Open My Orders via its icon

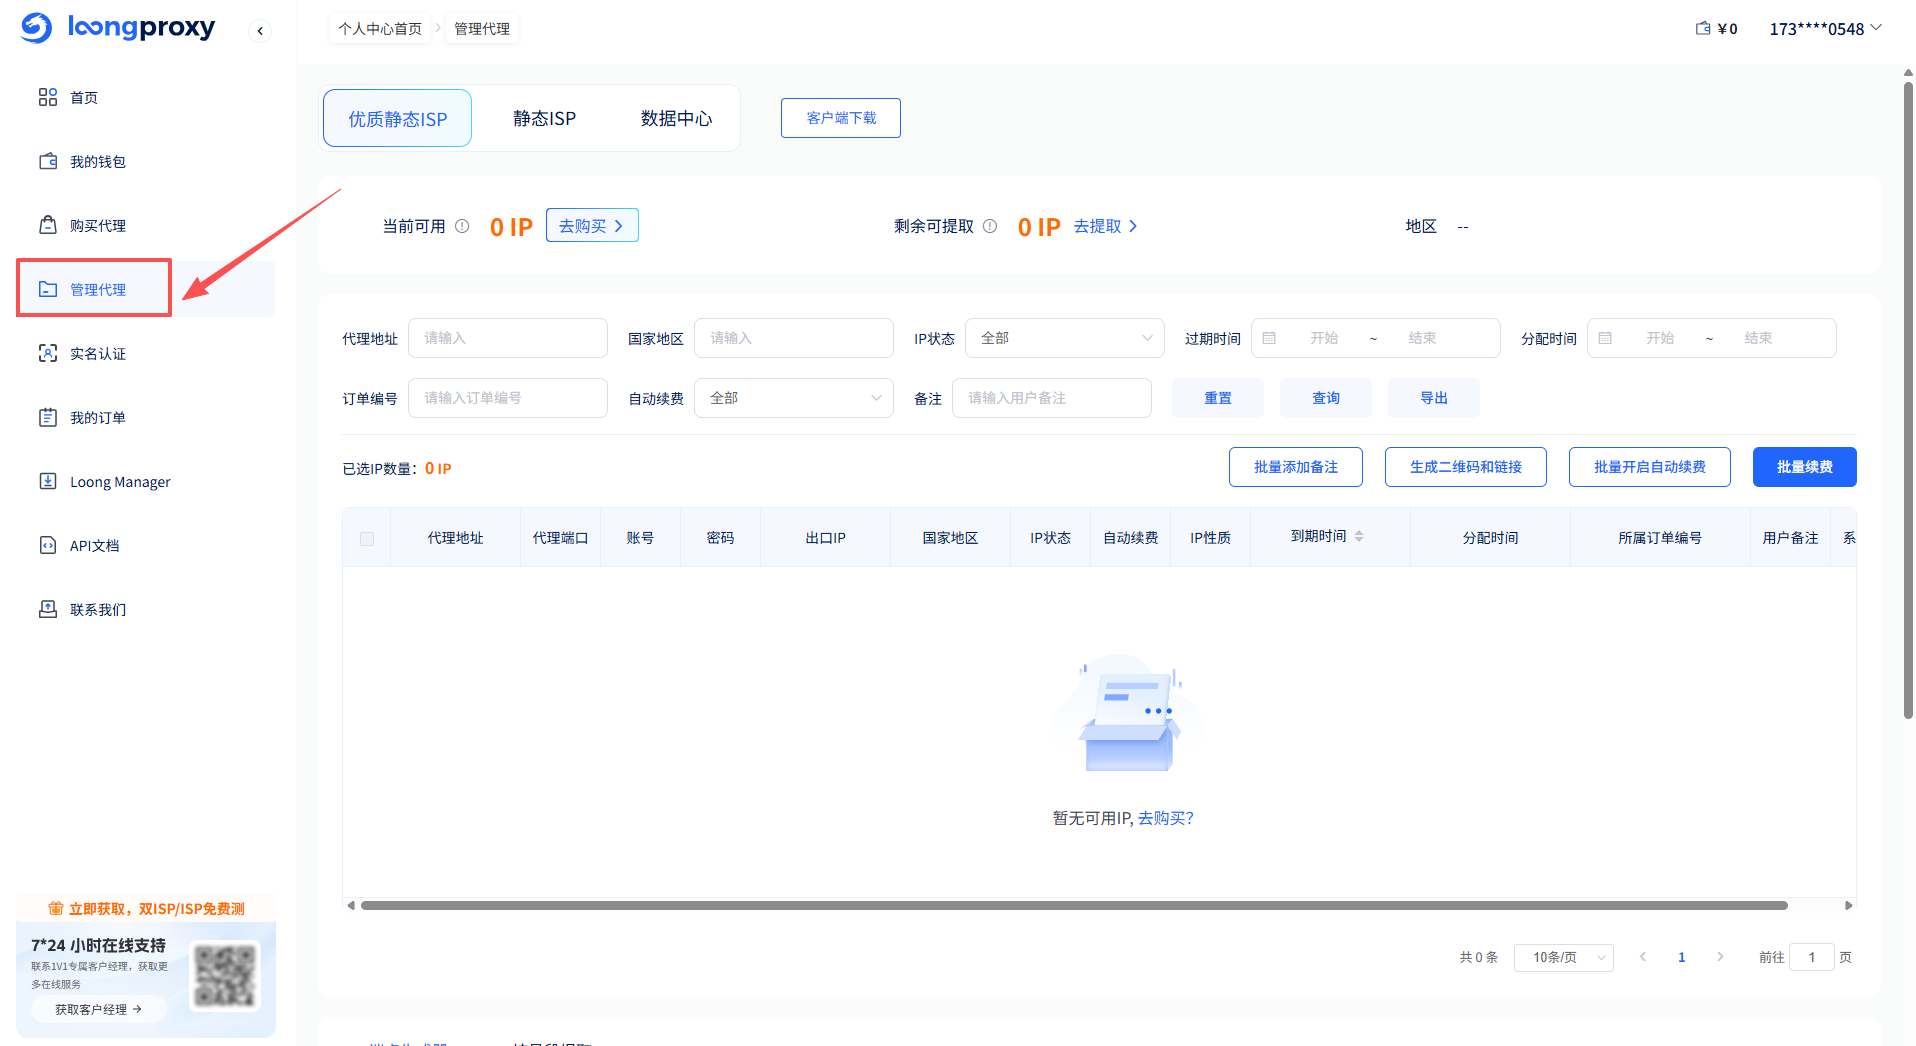[x=47, y=417]
